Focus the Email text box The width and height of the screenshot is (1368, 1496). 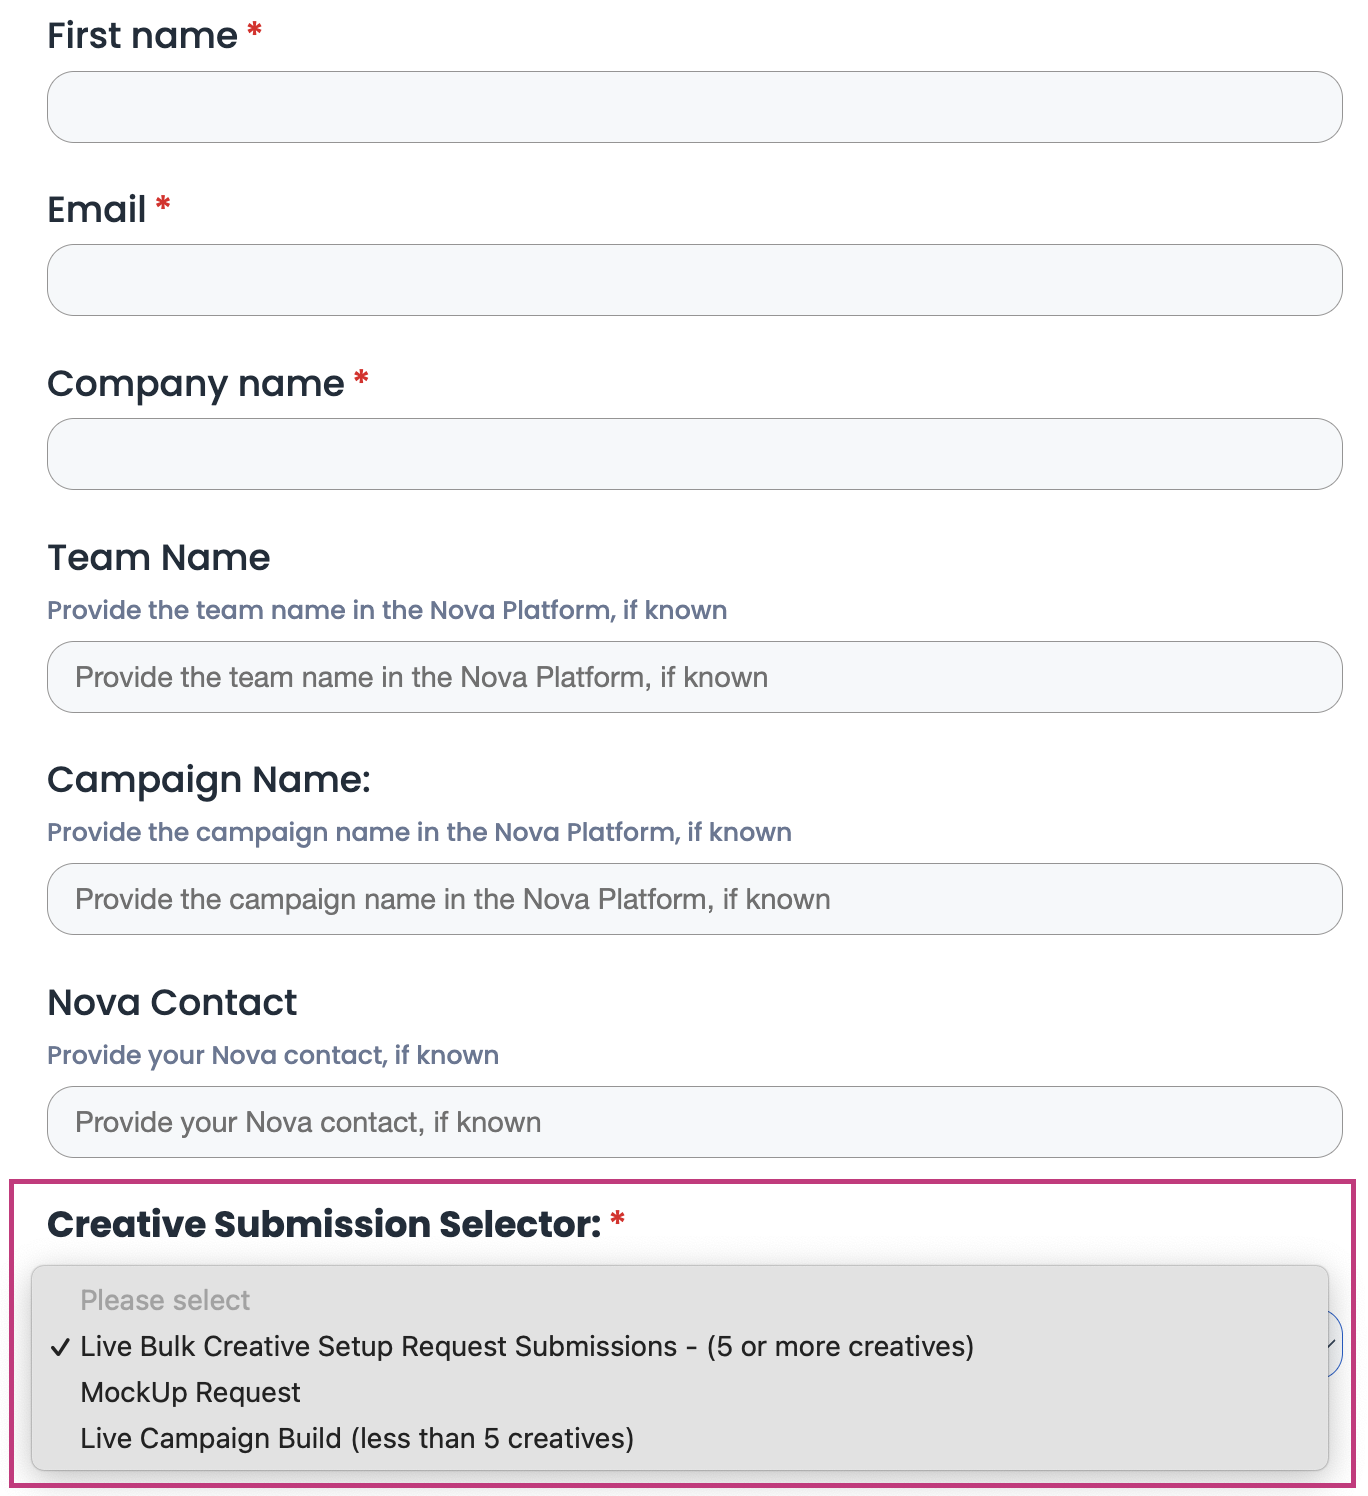[x=694, y=280]
